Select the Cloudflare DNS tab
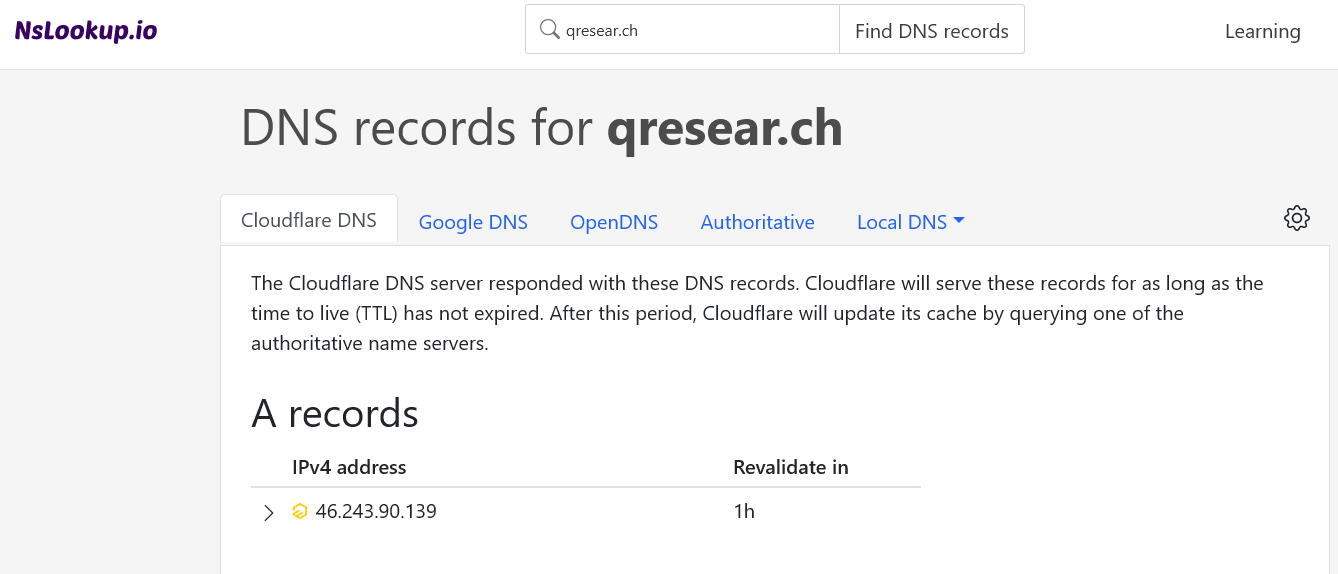This screenshot has height=574, width=1338. [309, 220]
